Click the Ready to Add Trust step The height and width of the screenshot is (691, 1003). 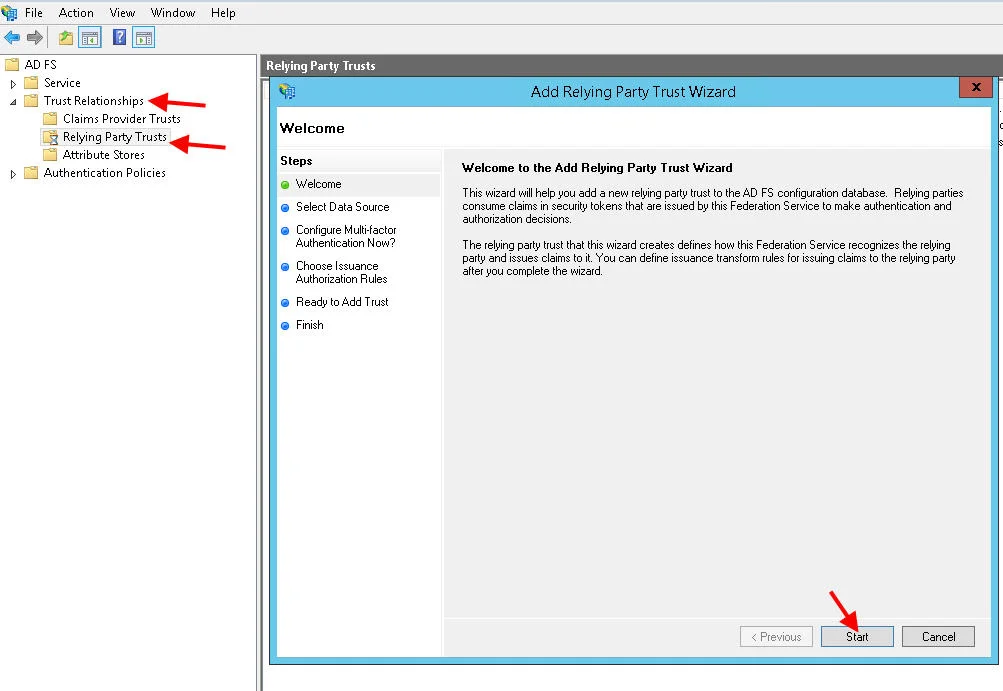pos(342,302)
